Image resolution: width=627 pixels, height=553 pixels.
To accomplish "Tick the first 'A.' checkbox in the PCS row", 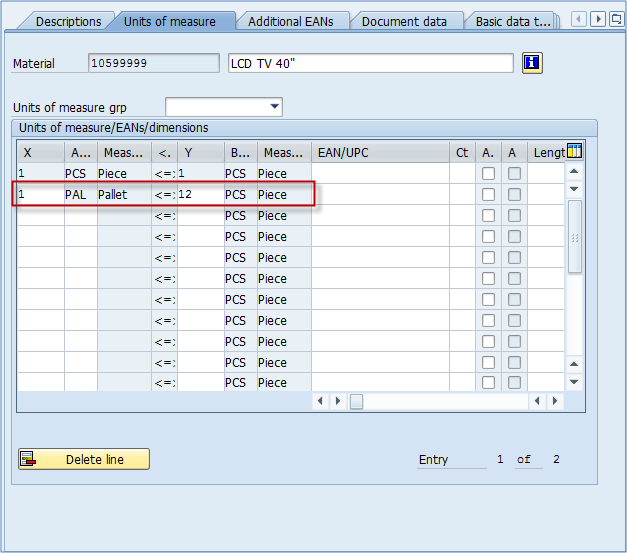I will point(488,174).
